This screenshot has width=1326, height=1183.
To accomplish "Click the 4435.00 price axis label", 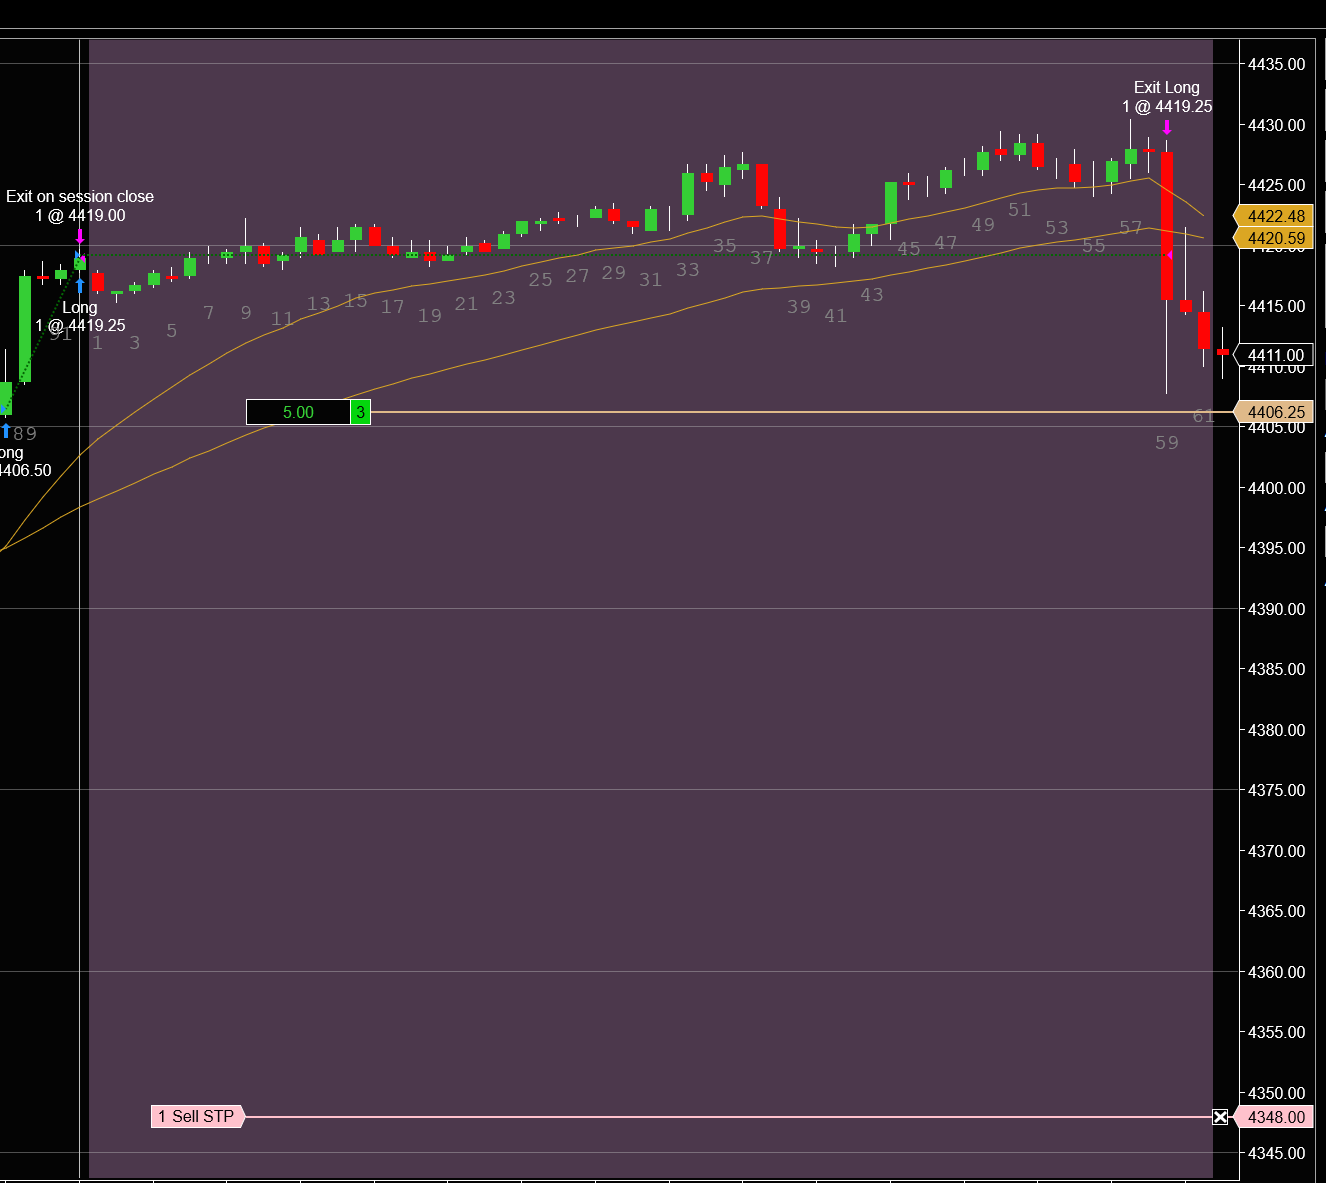I will 1277,64.
